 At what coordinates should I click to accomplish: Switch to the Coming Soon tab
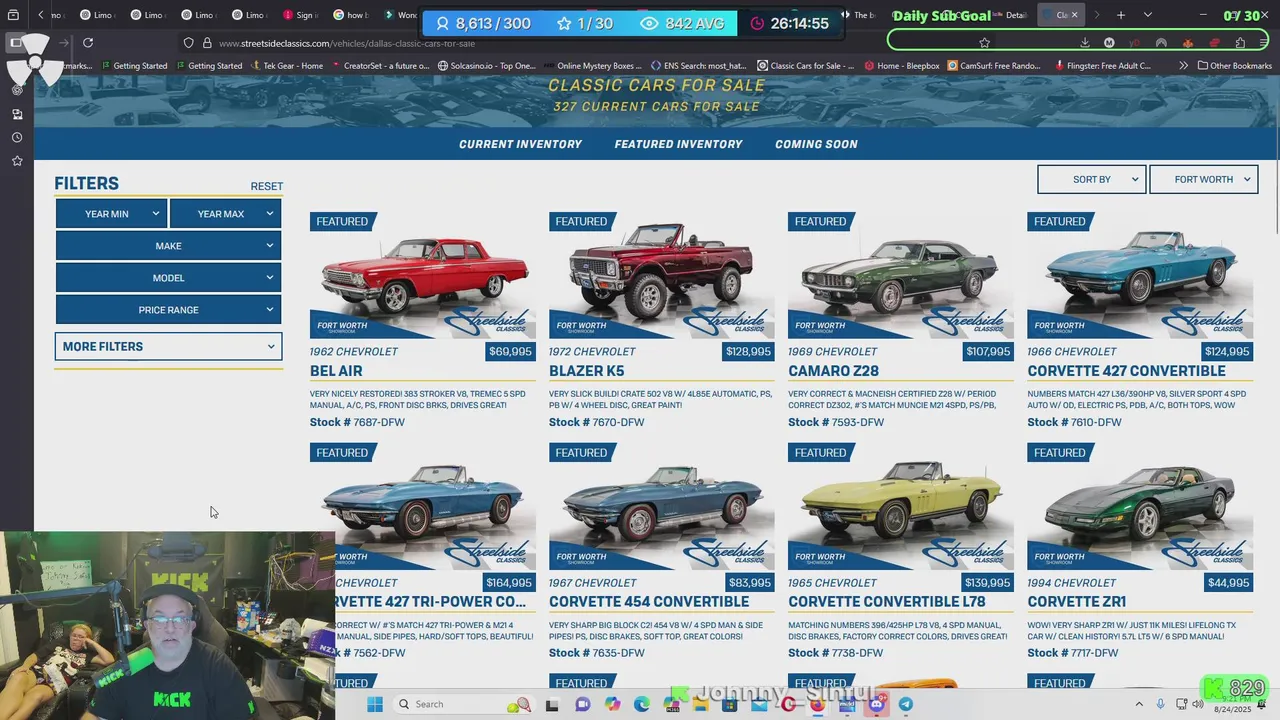pos(816,144)
